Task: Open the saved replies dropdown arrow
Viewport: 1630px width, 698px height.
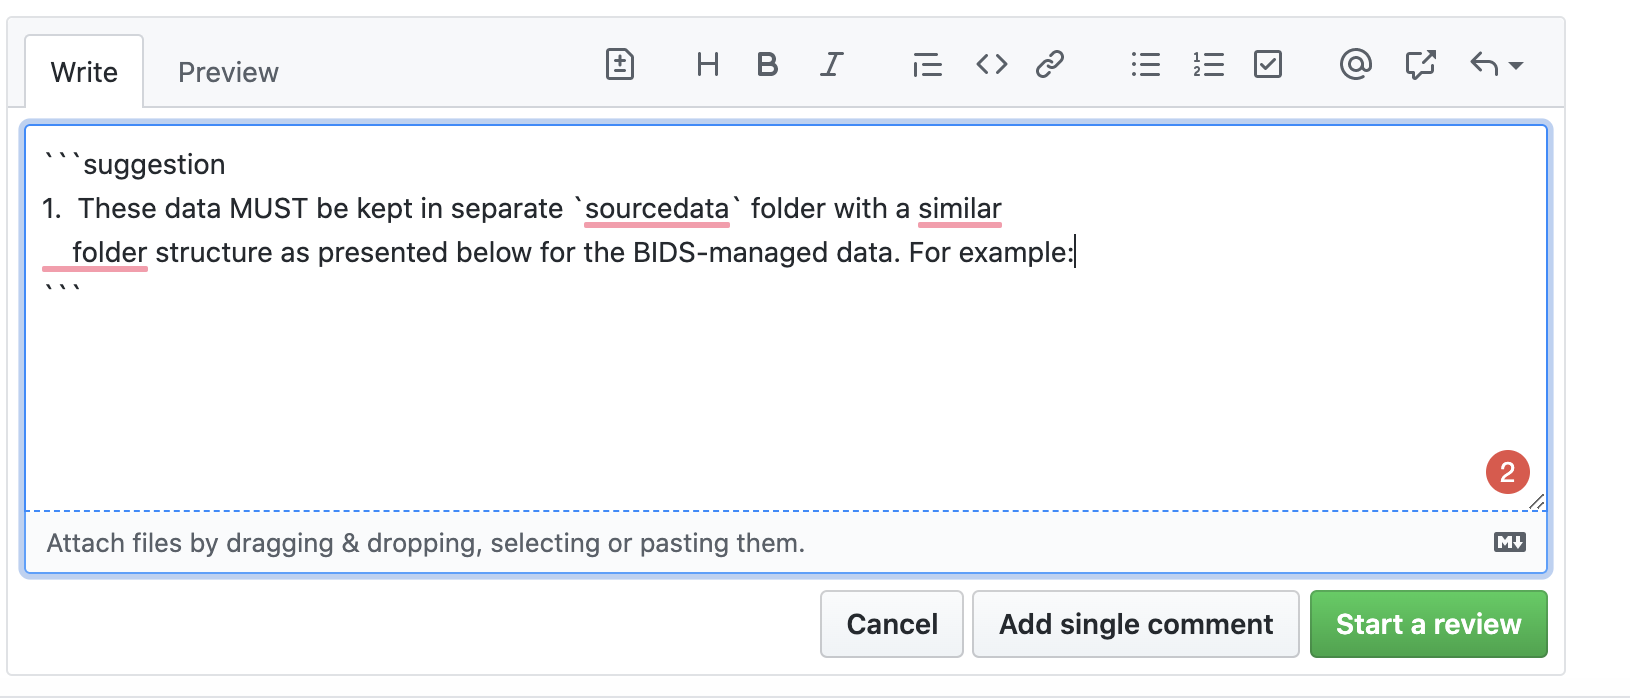Action: click(x=1516, y=66)
